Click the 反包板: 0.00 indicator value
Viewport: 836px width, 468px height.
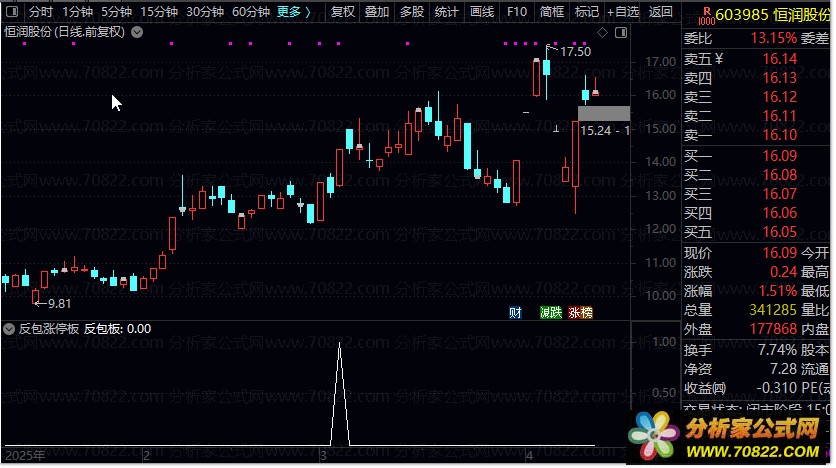pyautogui.click(x=117, y=329)
